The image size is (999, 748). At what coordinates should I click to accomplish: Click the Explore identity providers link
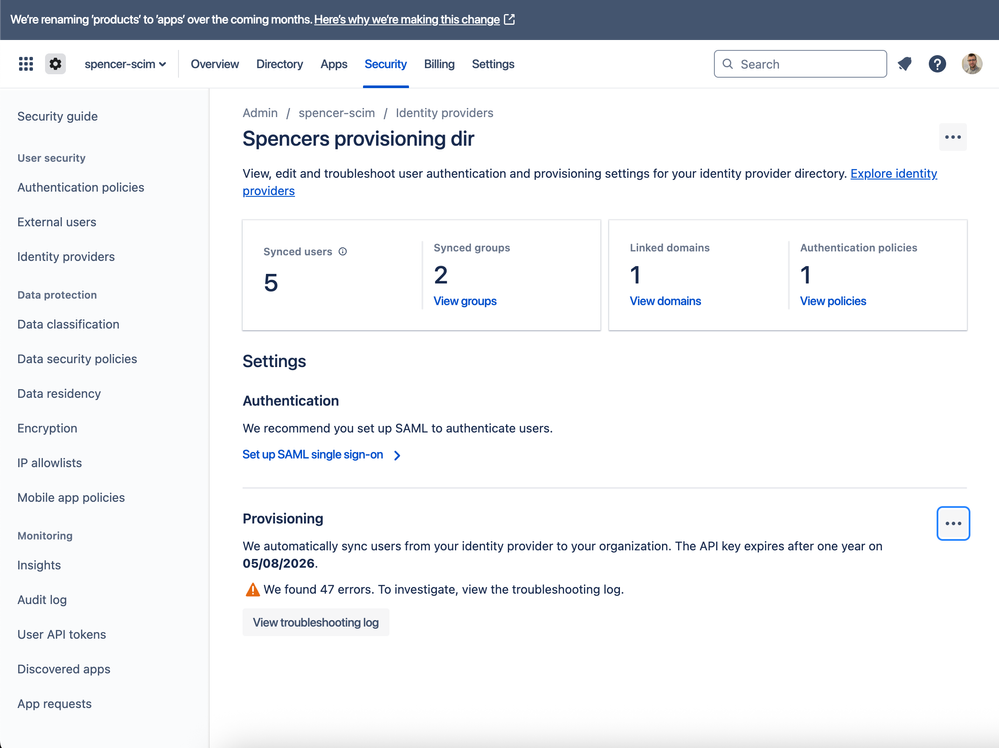(893, 174)
